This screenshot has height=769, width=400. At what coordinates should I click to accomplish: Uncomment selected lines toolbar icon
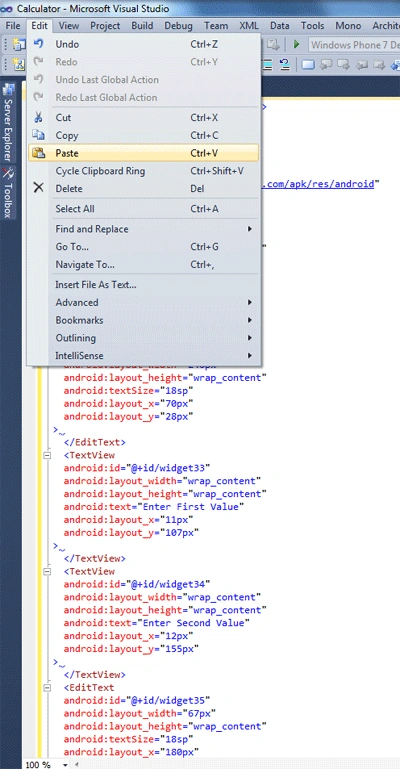(x=285, y=64)
